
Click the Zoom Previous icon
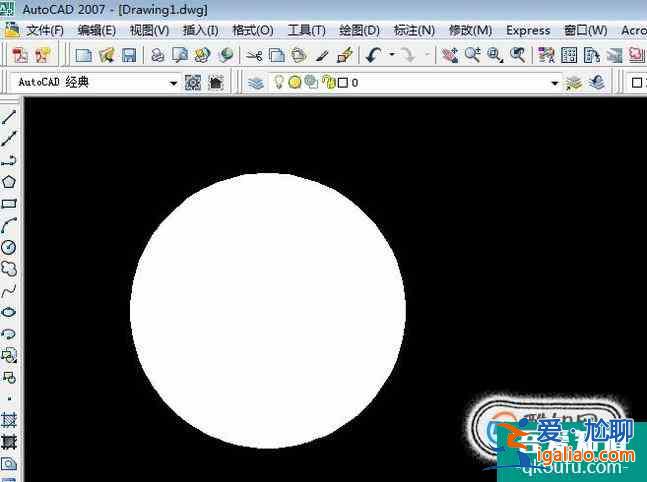pyautogui.click(x=517, y=55)
